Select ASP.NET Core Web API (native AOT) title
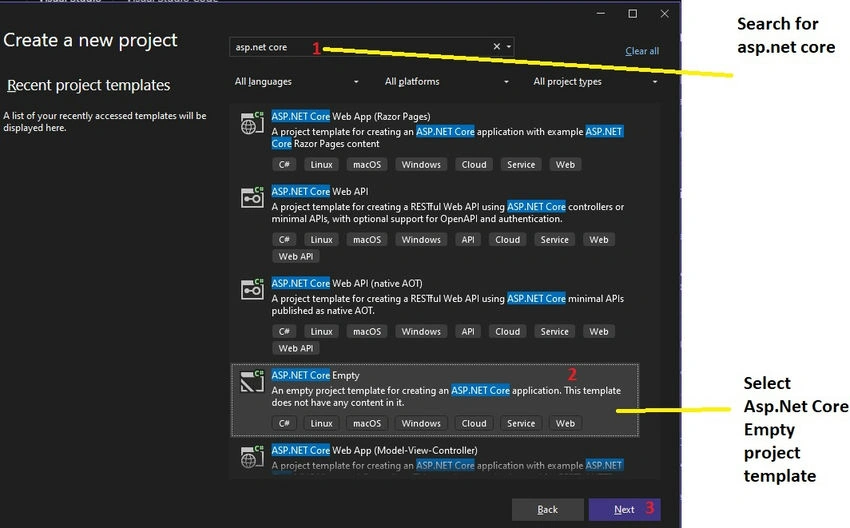The image size is (850, 528). pos(347,284)
